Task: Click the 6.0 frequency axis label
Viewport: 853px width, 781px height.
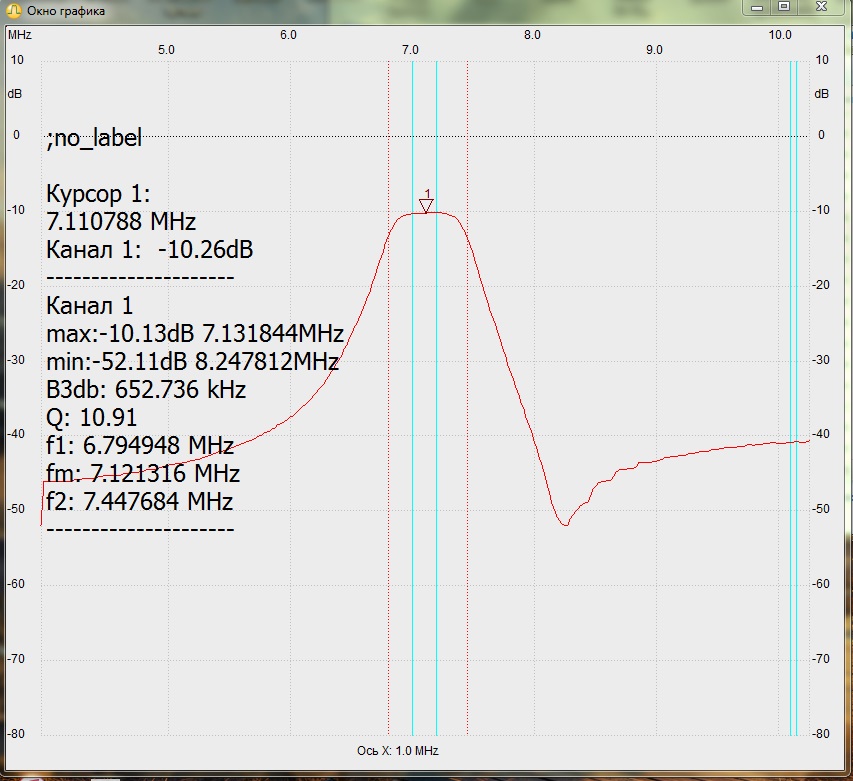Action: [288, 35]
